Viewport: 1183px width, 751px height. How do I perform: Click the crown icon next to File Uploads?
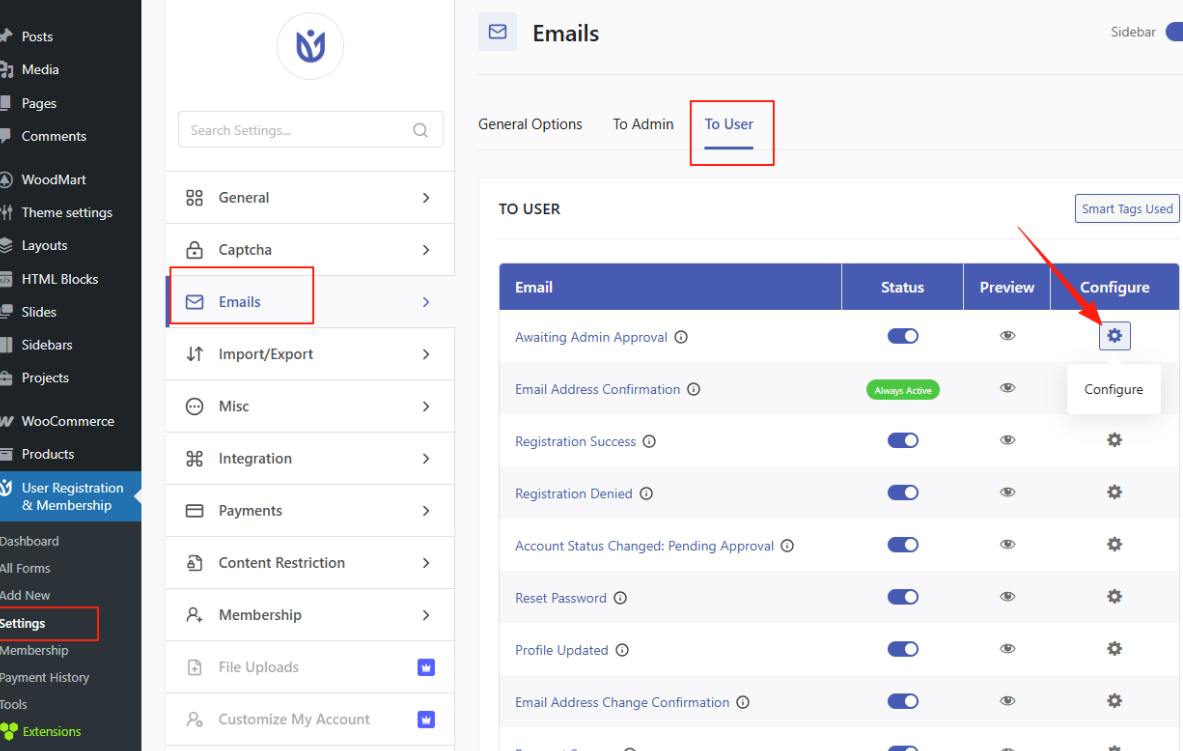(426, 667)
